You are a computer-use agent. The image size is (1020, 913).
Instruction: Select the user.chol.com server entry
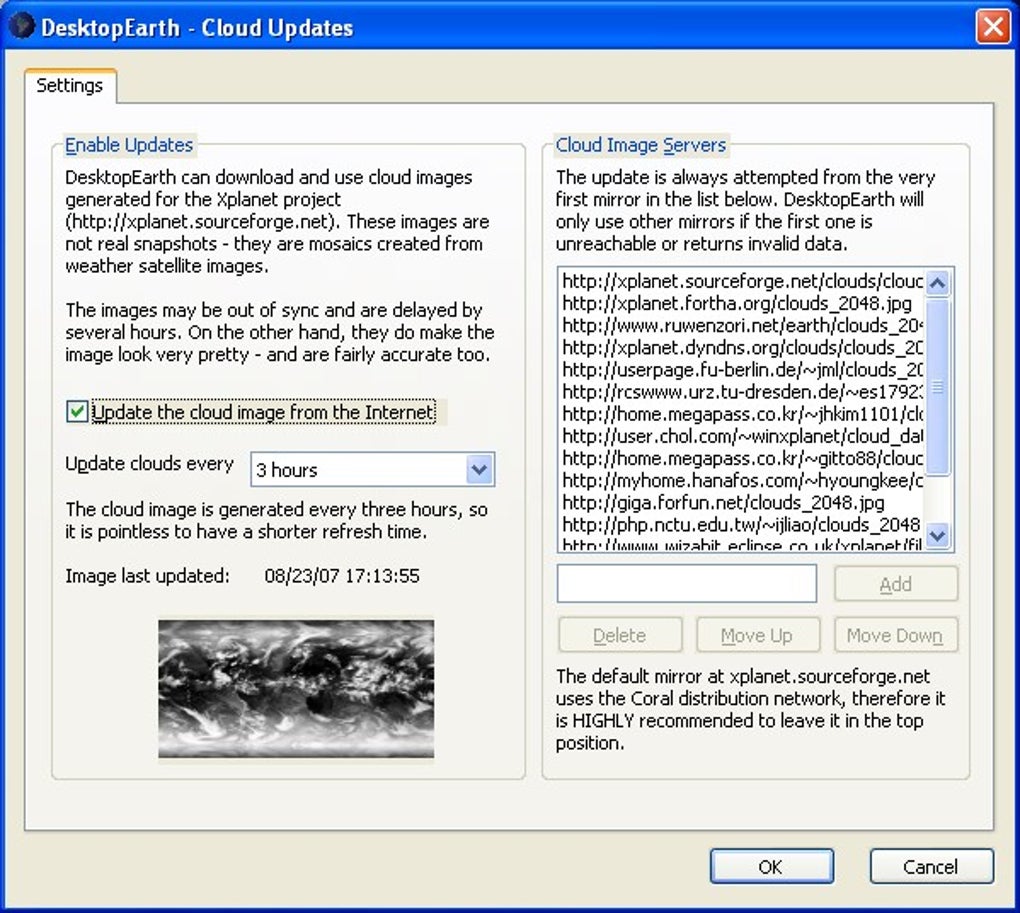(x=742, y=436)
